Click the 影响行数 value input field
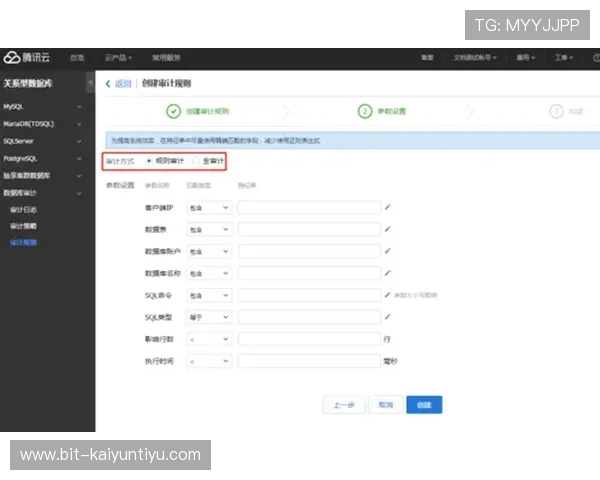600x480 pixels. (x=309, y=339)
